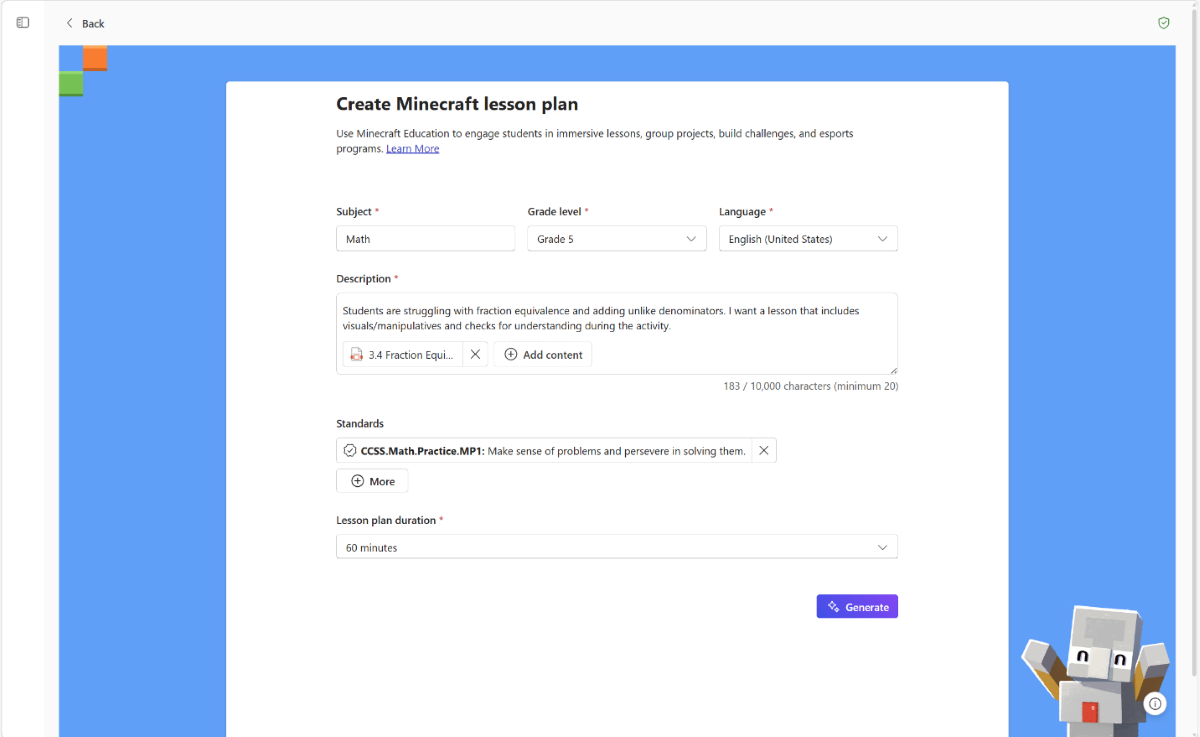Screen dimensions: 1200x737
Task: Open the green shield security icon
Action: pyautogui.click(x=1163, y=23)
